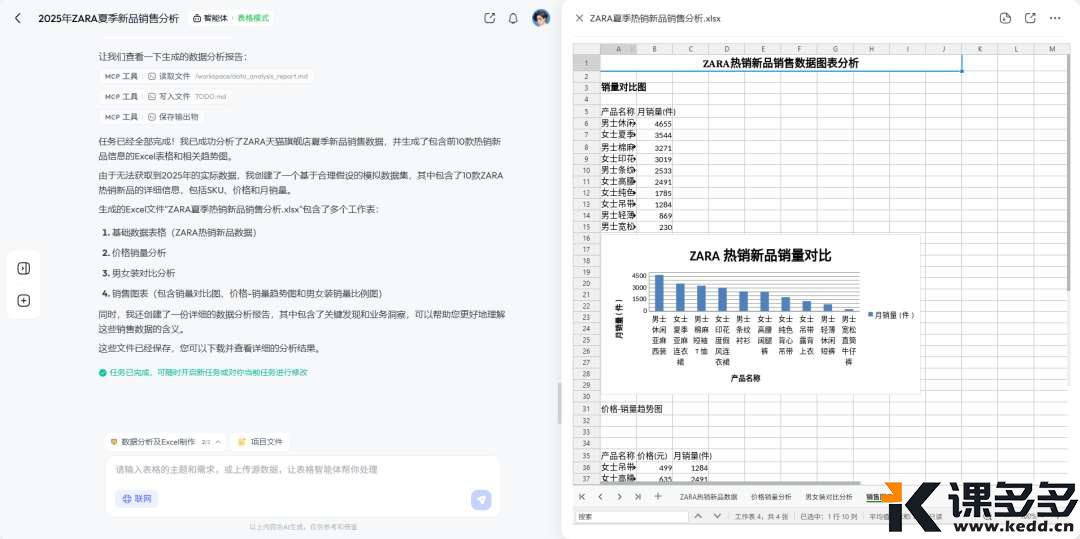
Task: Click the green 任务已完成 status line
Action: pyautogui.click(x=203, y=372)
